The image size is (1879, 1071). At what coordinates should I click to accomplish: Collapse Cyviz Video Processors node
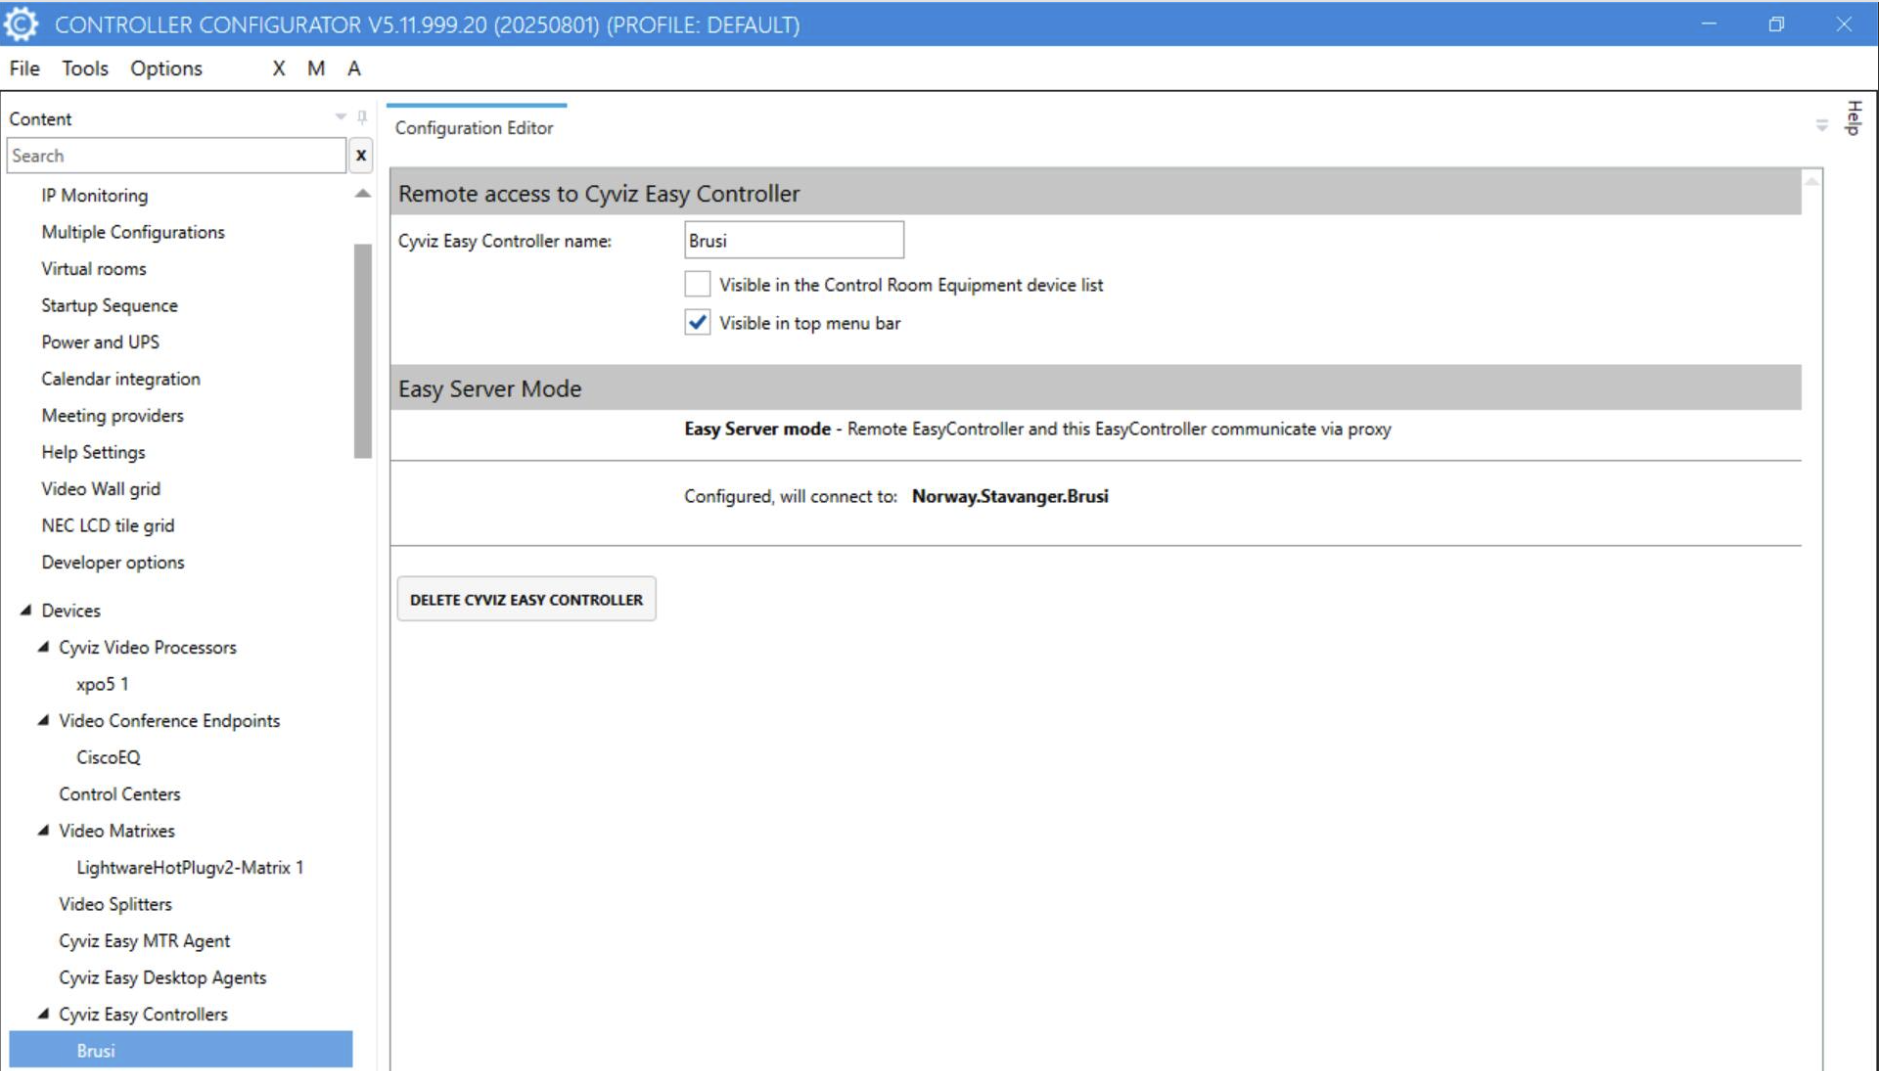[x=44, y=647]
